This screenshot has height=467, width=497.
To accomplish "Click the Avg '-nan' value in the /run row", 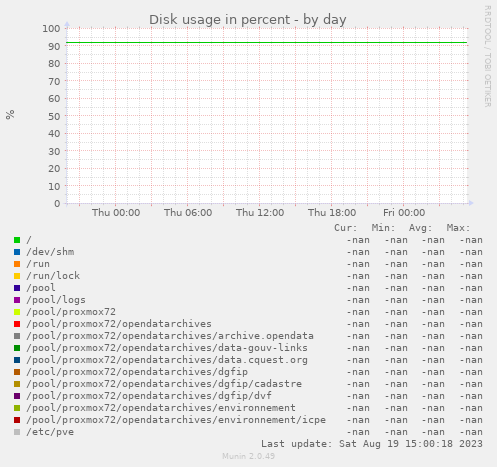I will (433, 264).
